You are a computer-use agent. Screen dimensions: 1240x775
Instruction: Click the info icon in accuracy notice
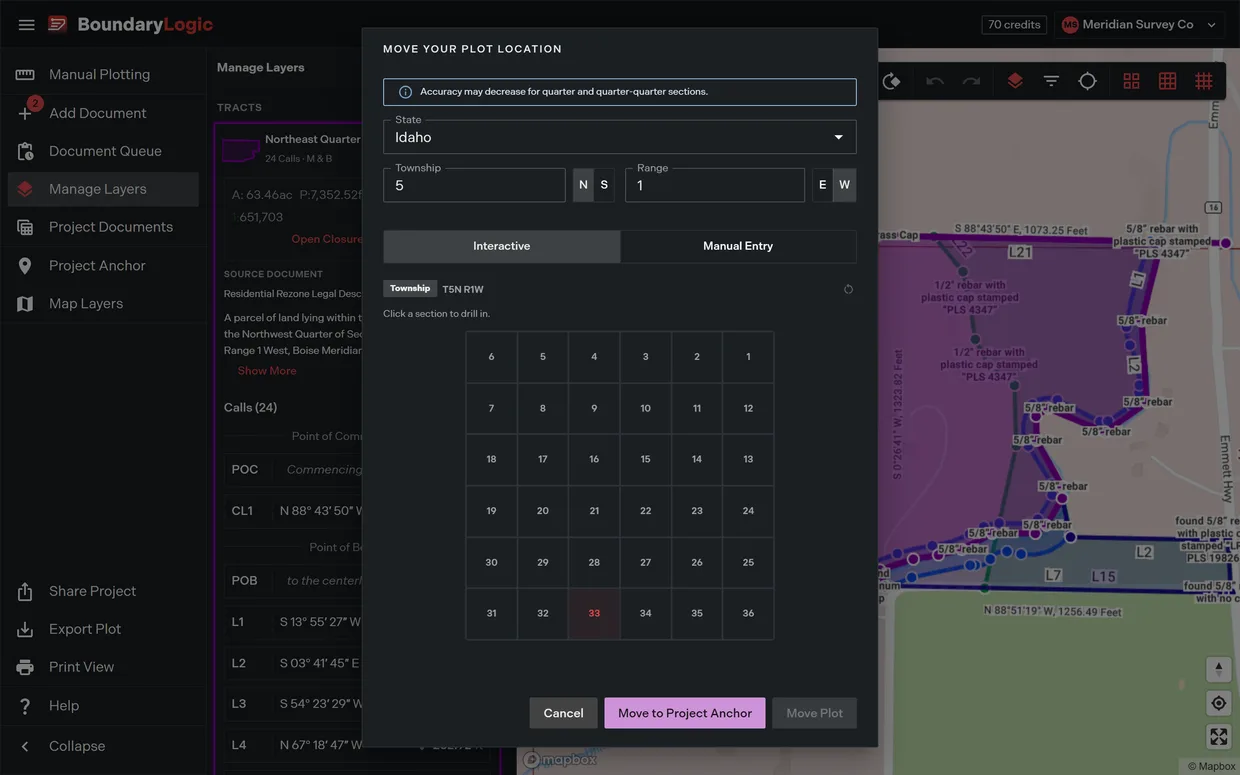[405, 92]
